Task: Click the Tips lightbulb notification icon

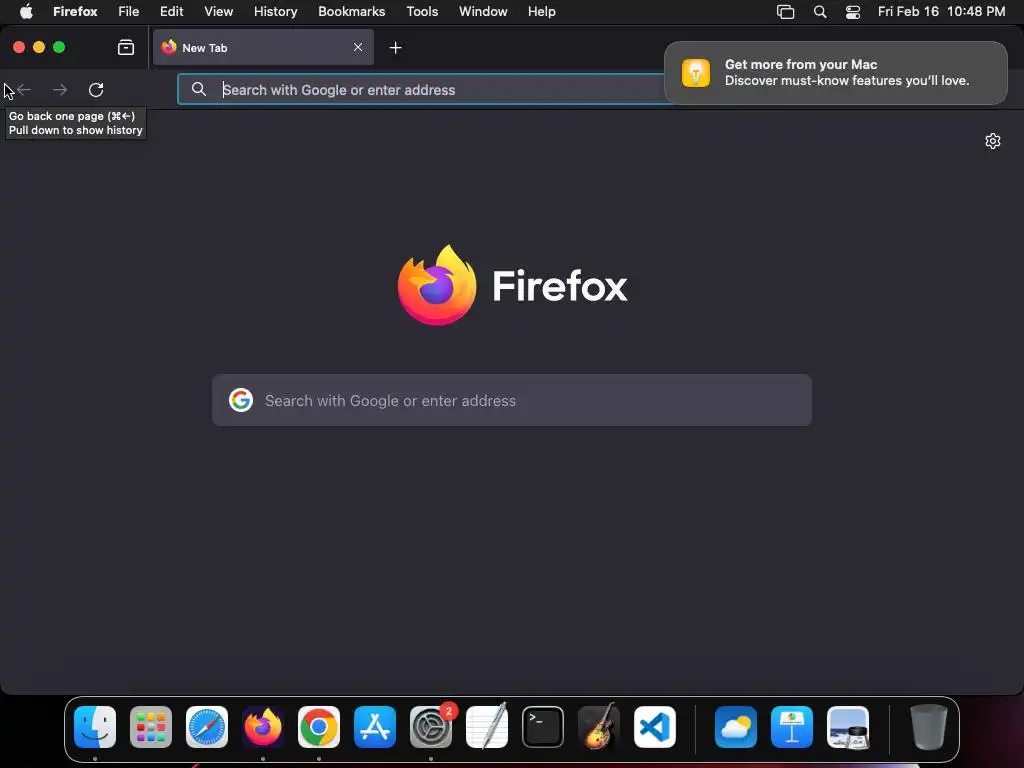Action: [696, 72]
